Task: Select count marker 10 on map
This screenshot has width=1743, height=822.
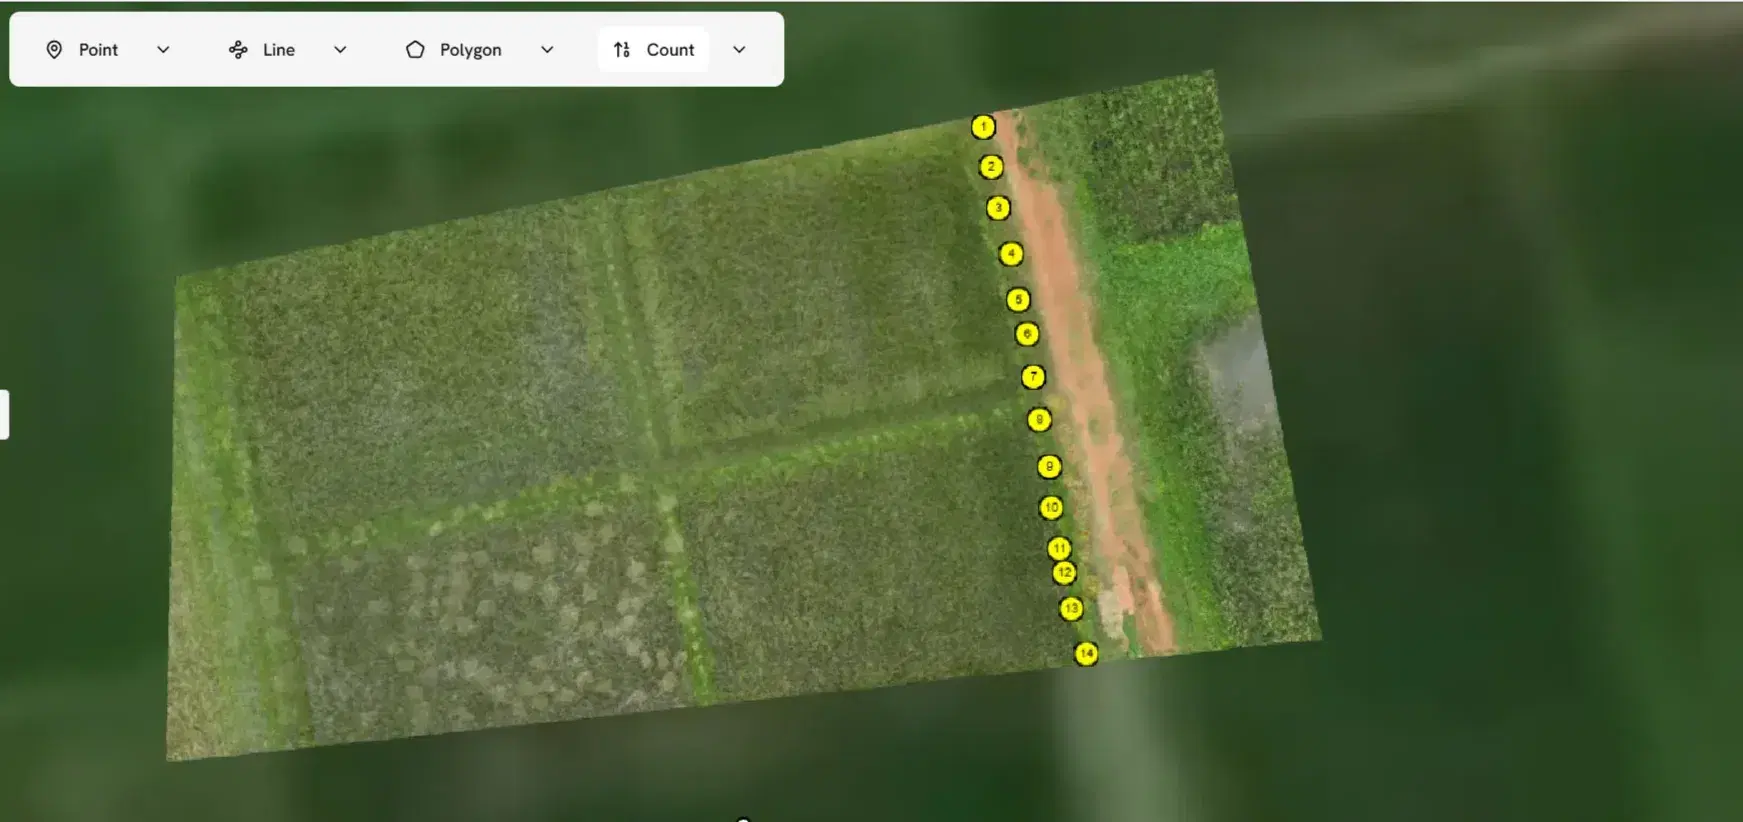Action: tap(1051, 508)
